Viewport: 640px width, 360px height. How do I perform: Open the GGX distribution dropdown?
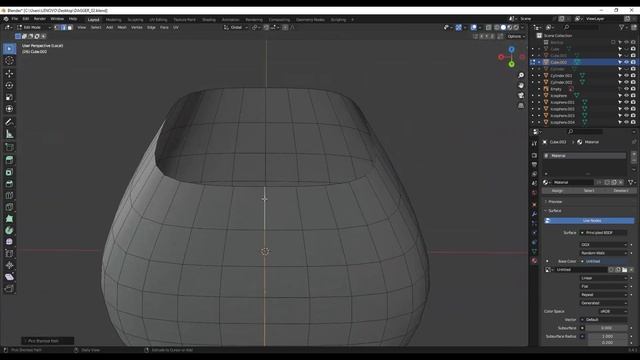click(x=604, y=244)
